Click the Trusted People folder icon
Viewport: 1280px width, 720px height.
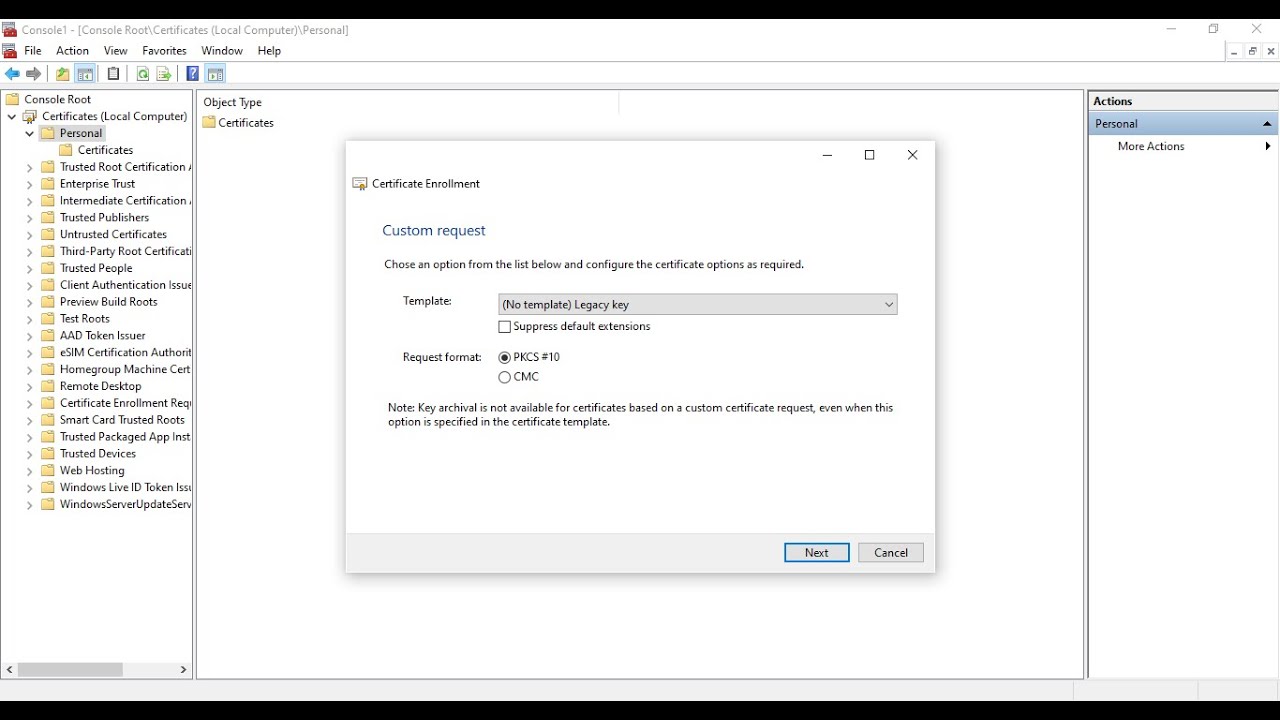point(48,268)
